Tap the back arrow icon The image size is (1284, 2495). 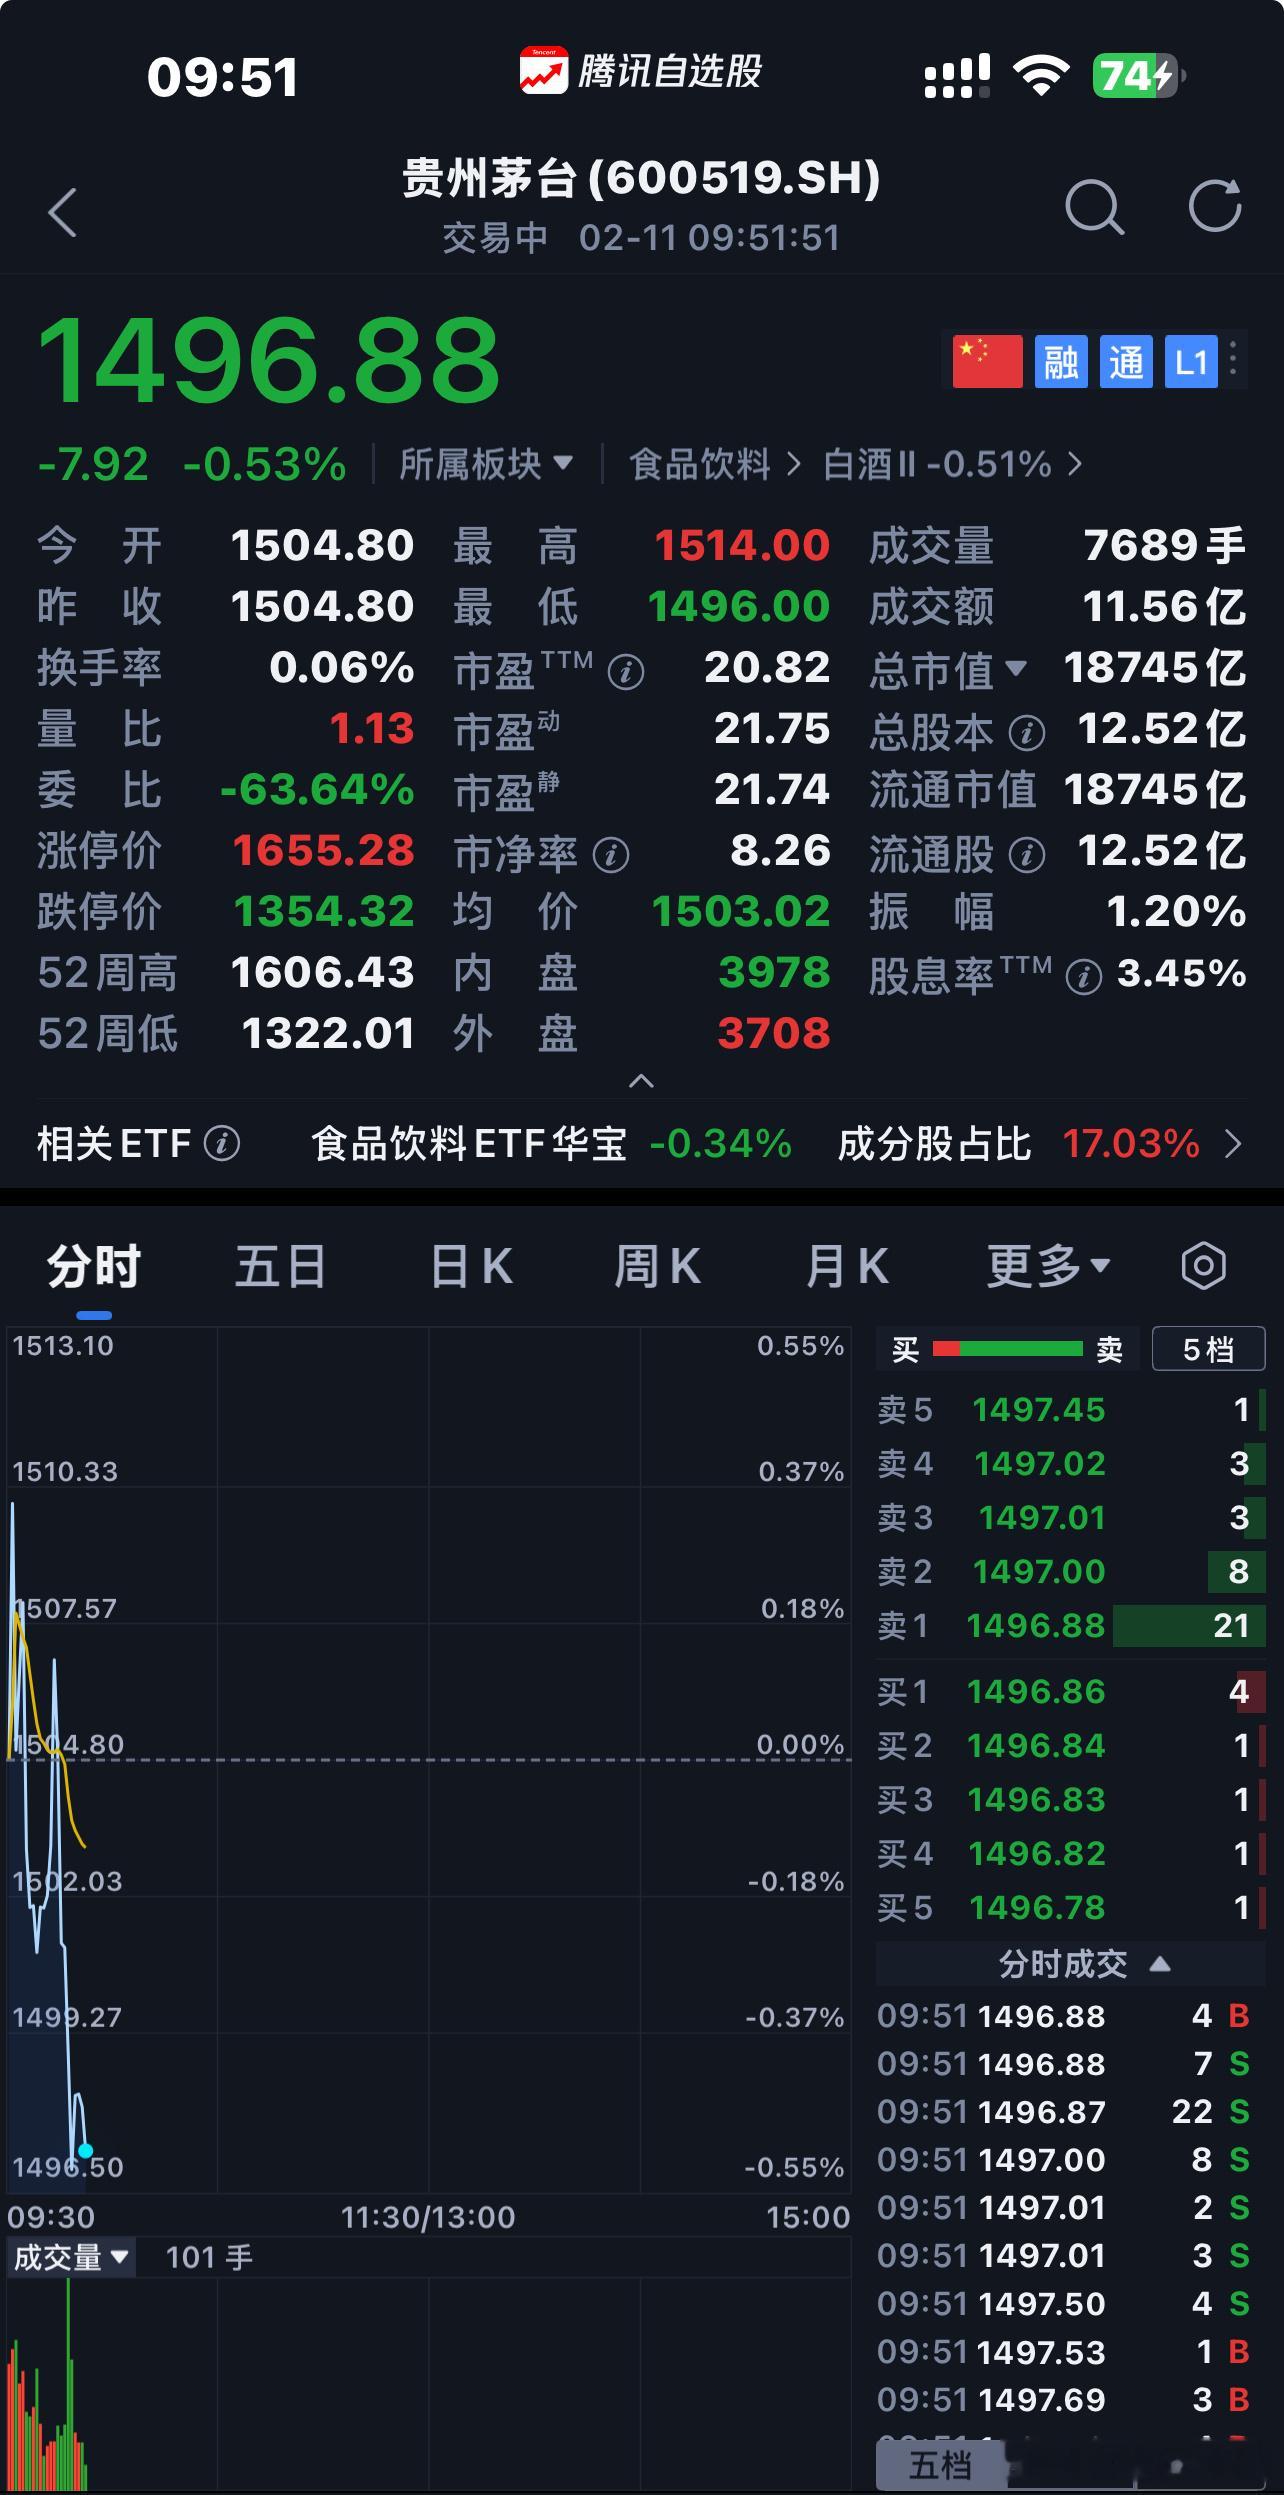pos(62,211)
